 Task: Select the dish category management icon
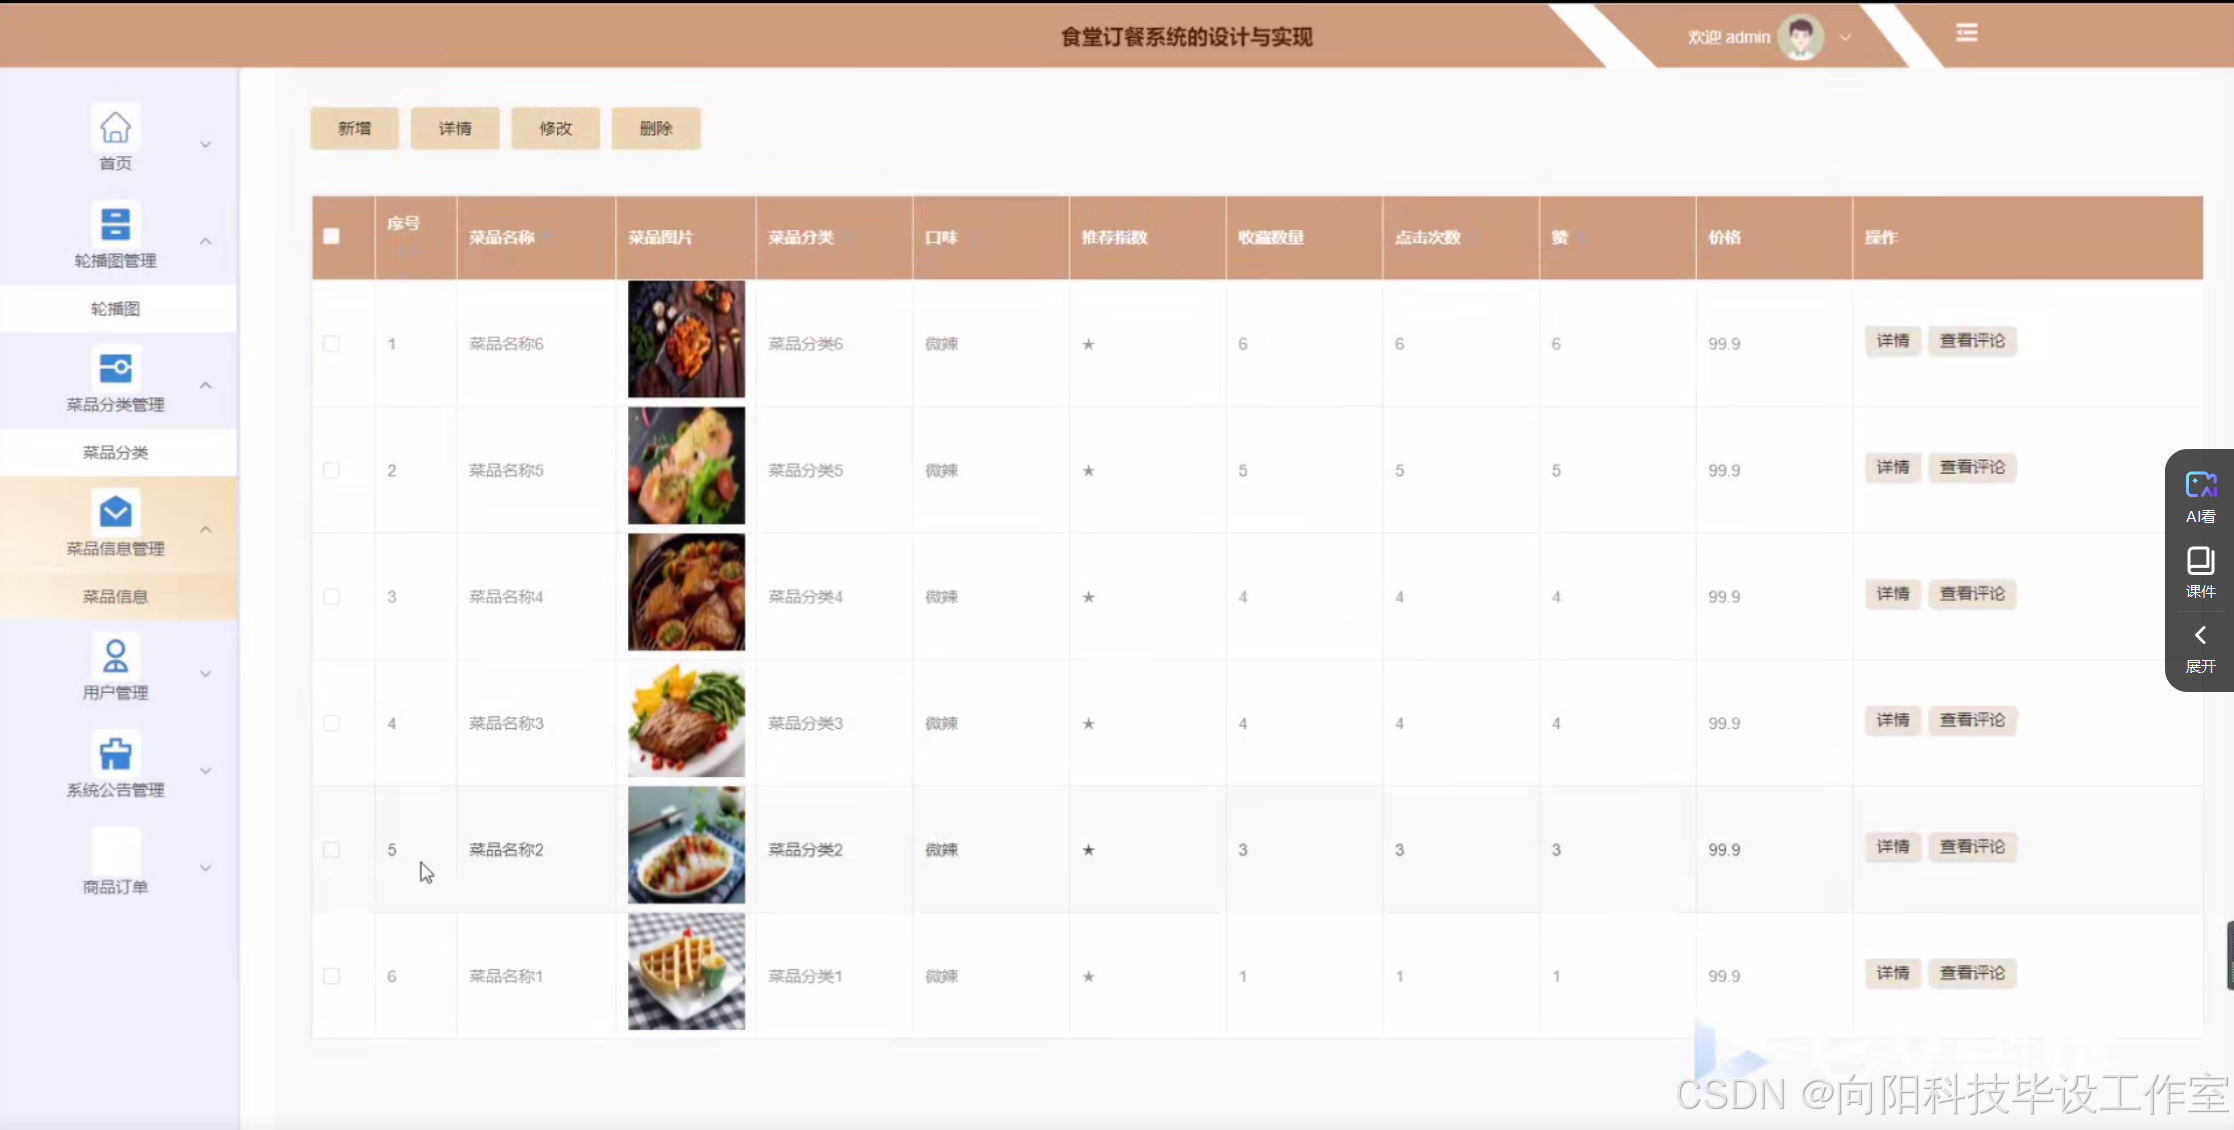pos(115,368)
